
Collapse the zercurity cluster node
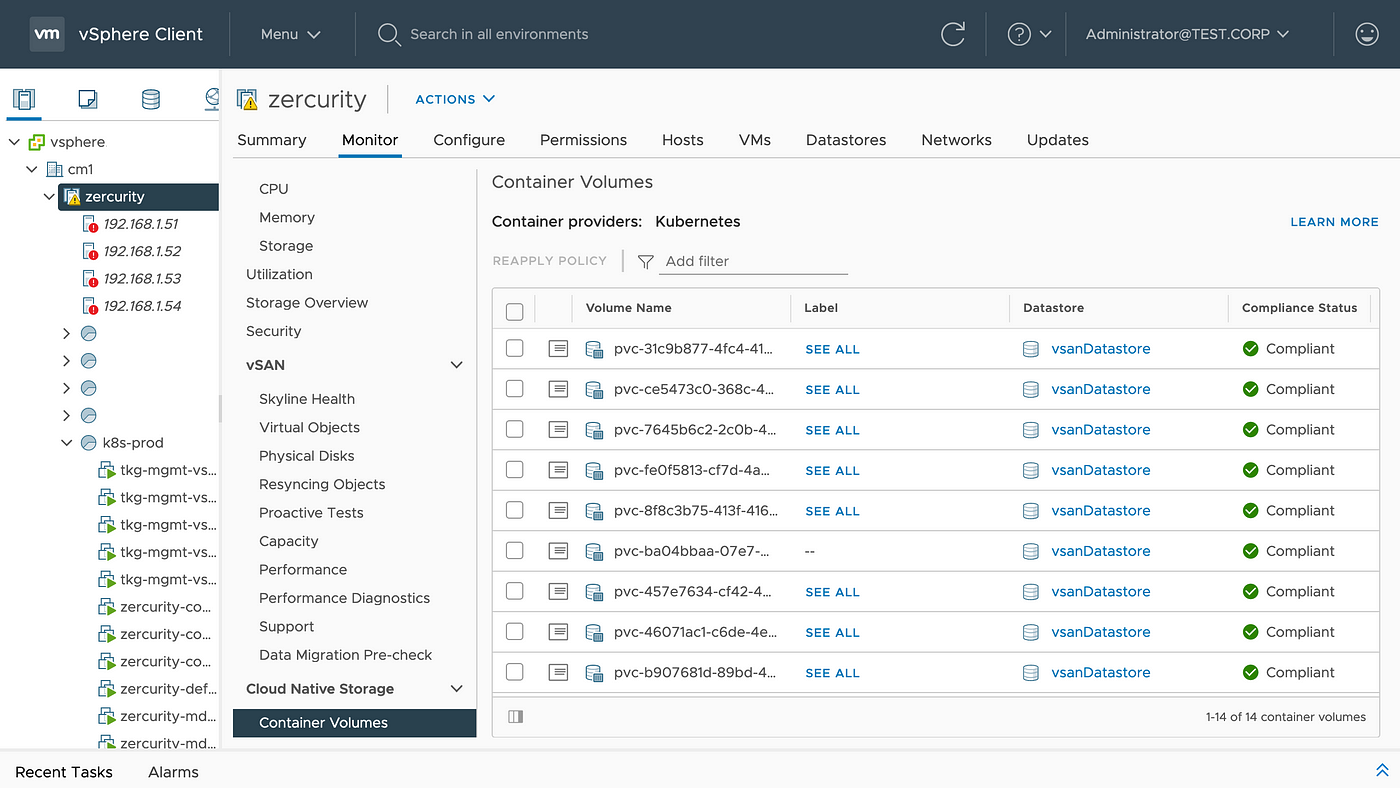(49, 197)
